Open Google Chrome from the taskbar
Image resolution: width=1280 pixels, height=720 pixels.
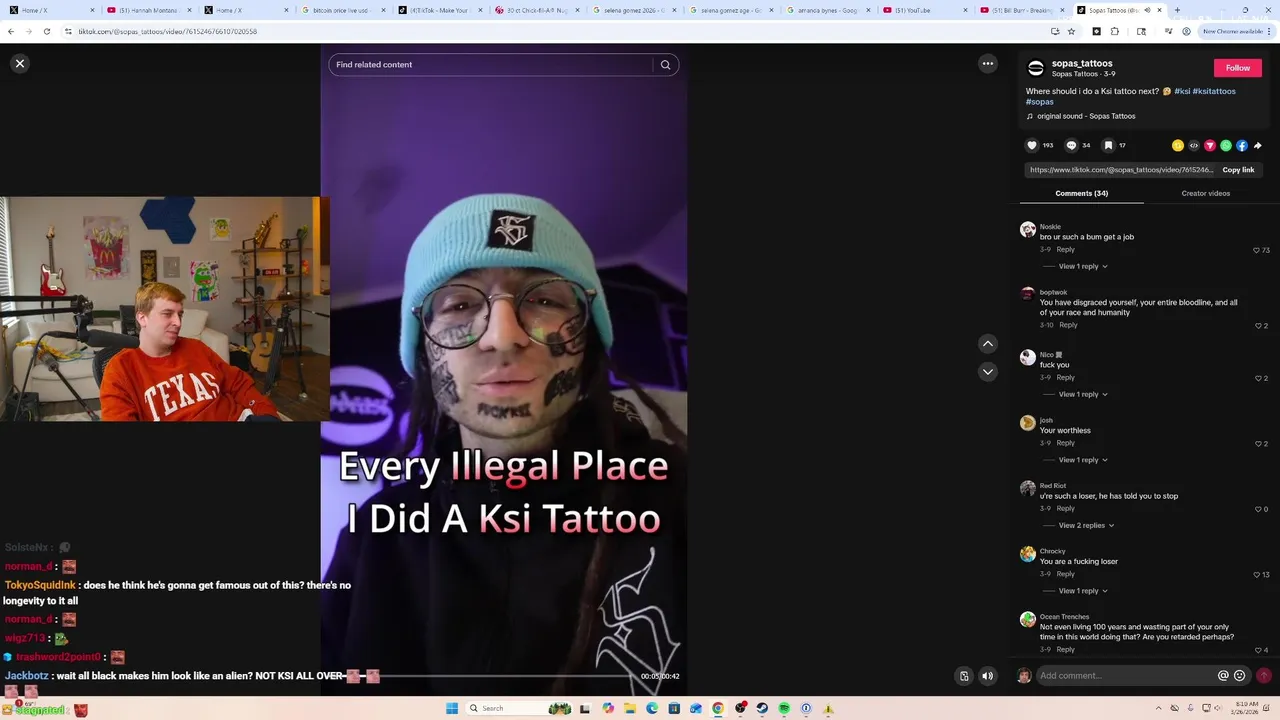pos(718,708)
